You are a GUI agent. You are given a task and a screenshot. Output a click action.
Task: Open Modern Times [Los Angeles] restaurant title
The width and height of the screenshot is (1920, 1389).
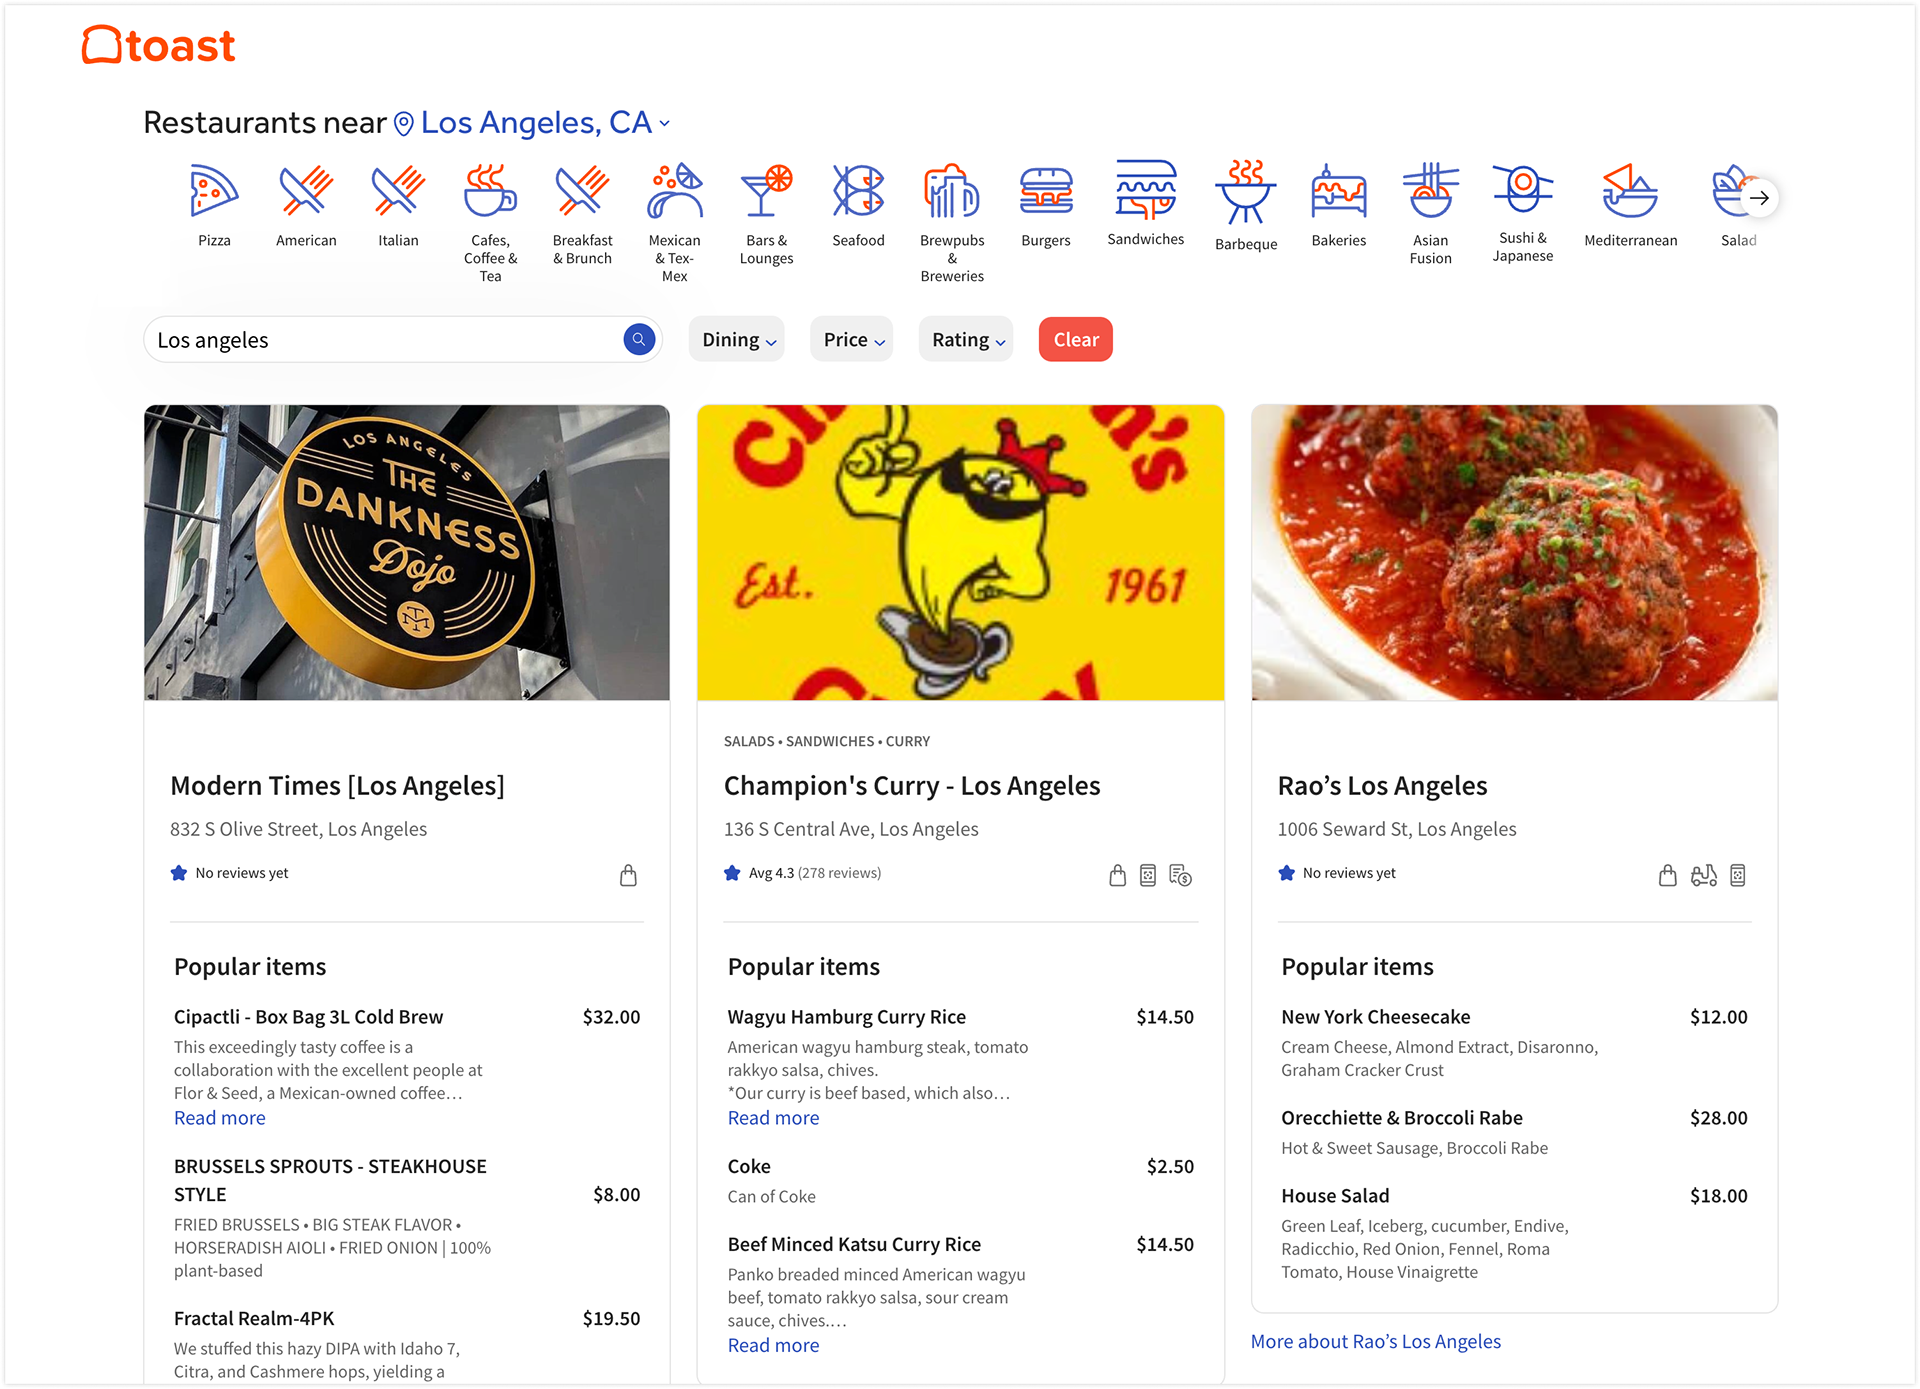point(337,786)
